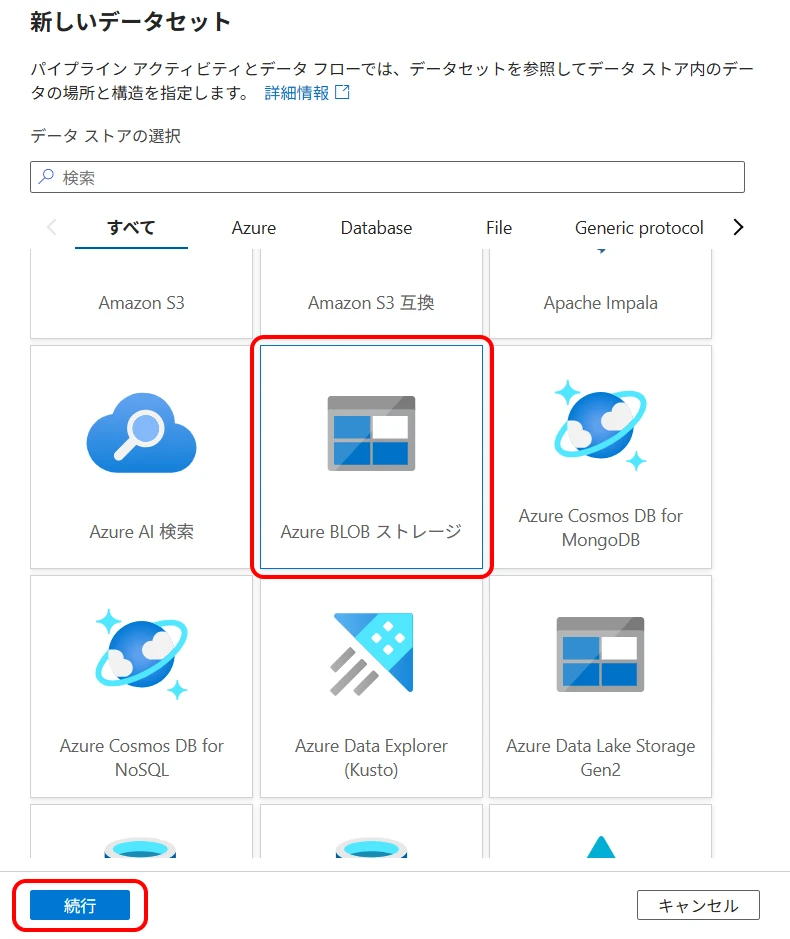
Task: Select the Azure Data Lake Storage Gen2 icon
Action: 600,654
